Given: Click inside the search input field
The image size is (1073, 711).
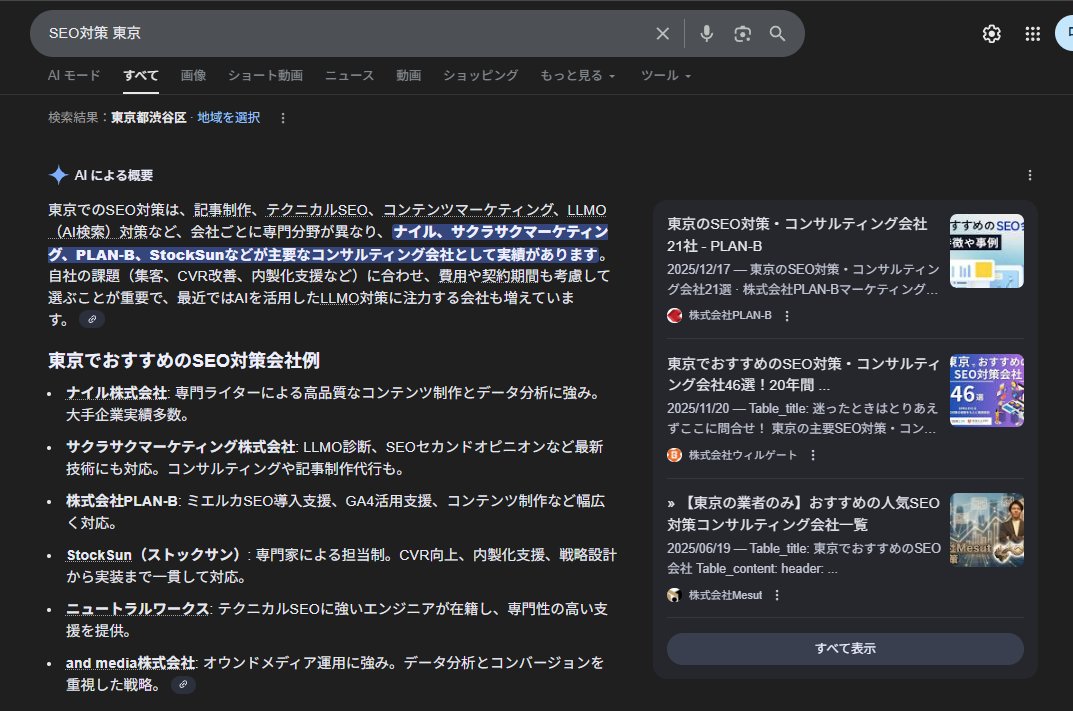Looking at the screenshot, I should pyautogui.click(x=300, y=33).
